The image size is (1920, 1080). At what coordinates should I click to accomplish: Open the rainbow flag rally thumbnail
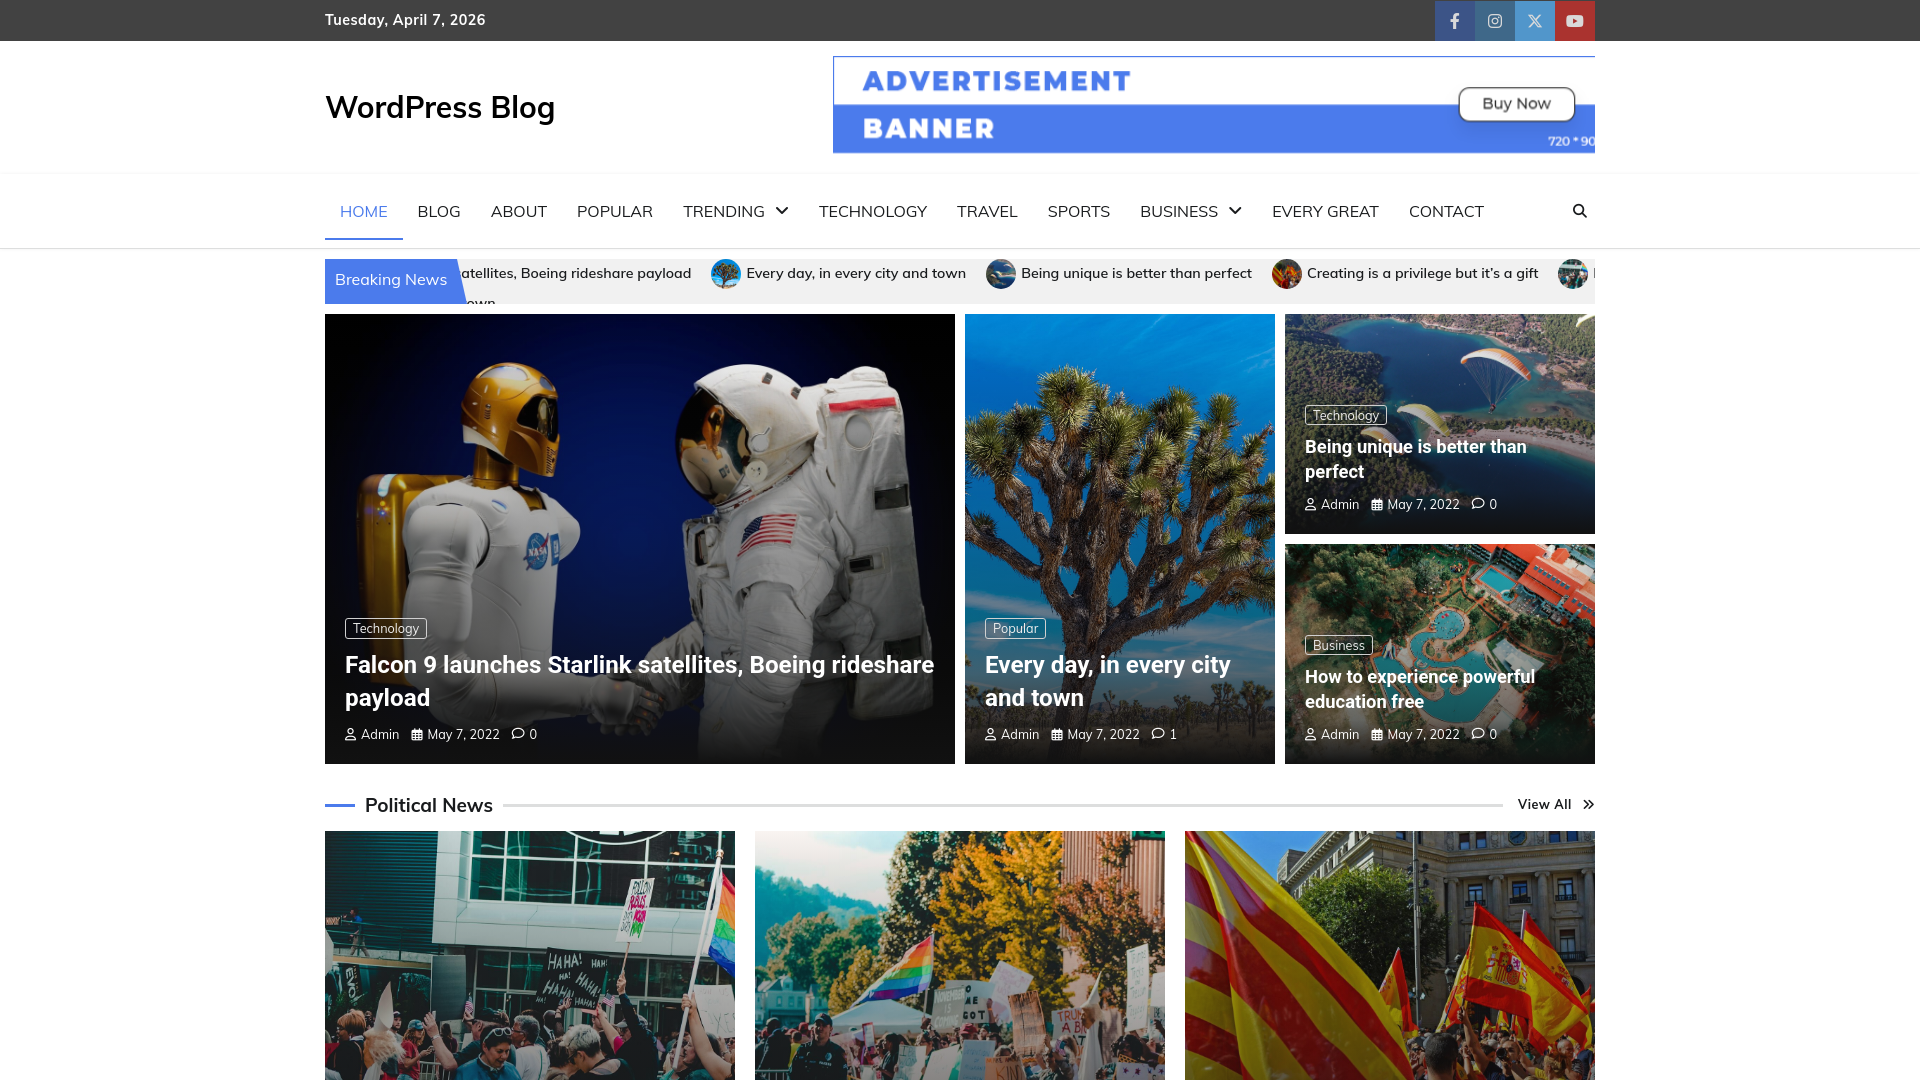click(960, 955)
